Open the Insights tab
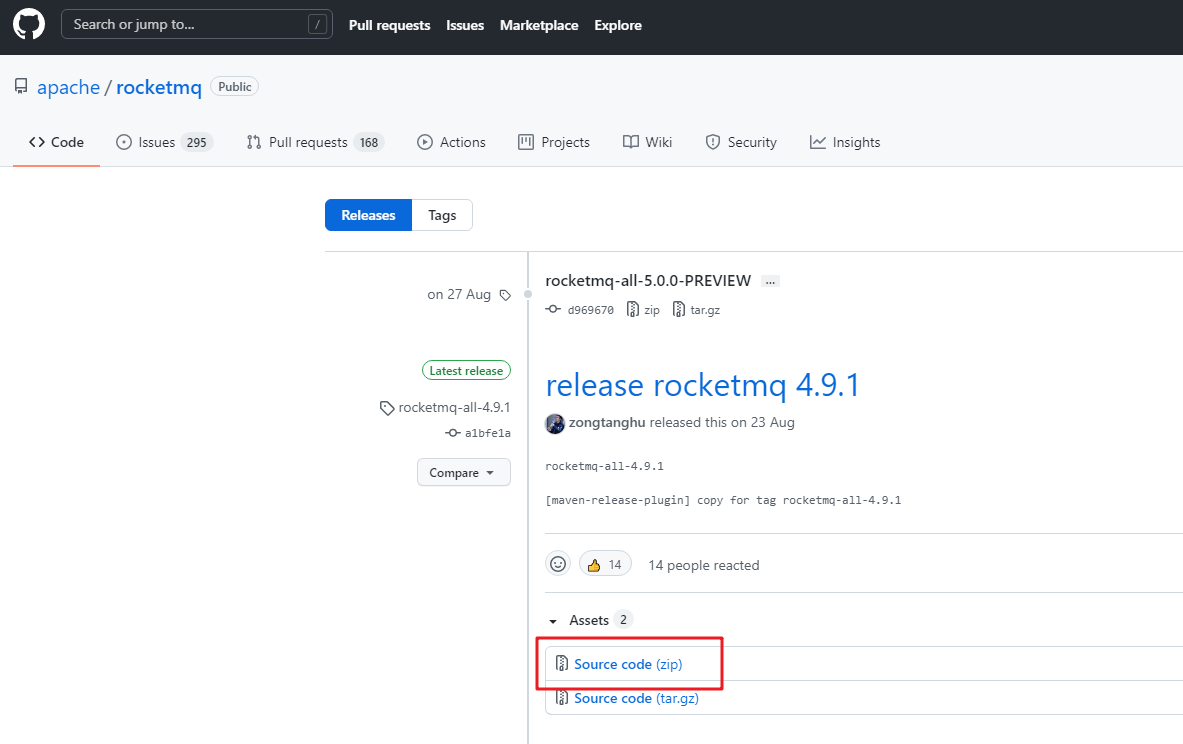This screenshot has height=744, width=1183. coord(845,142)
